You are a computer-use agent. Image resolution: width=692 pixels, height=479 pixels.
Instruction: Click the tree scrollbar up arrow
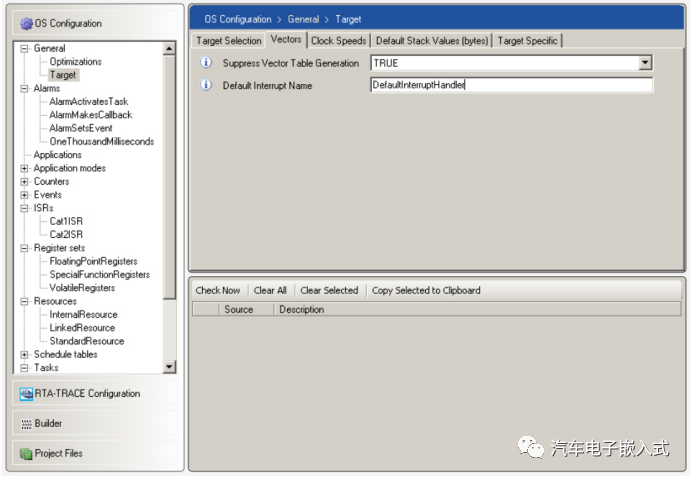(169, 49)
